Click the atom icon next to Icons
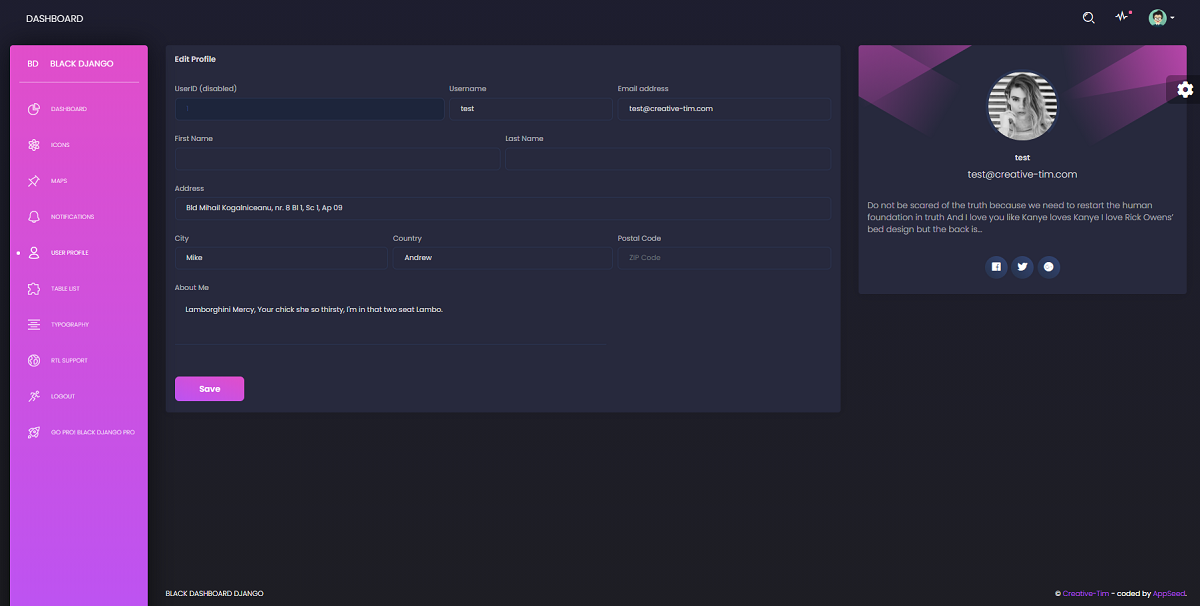 tap(34, 145)
